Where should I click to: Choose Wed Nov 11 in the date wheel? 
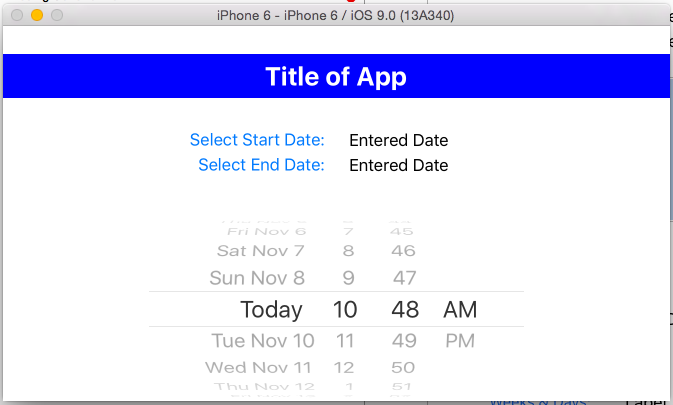(x=259, y=367)
